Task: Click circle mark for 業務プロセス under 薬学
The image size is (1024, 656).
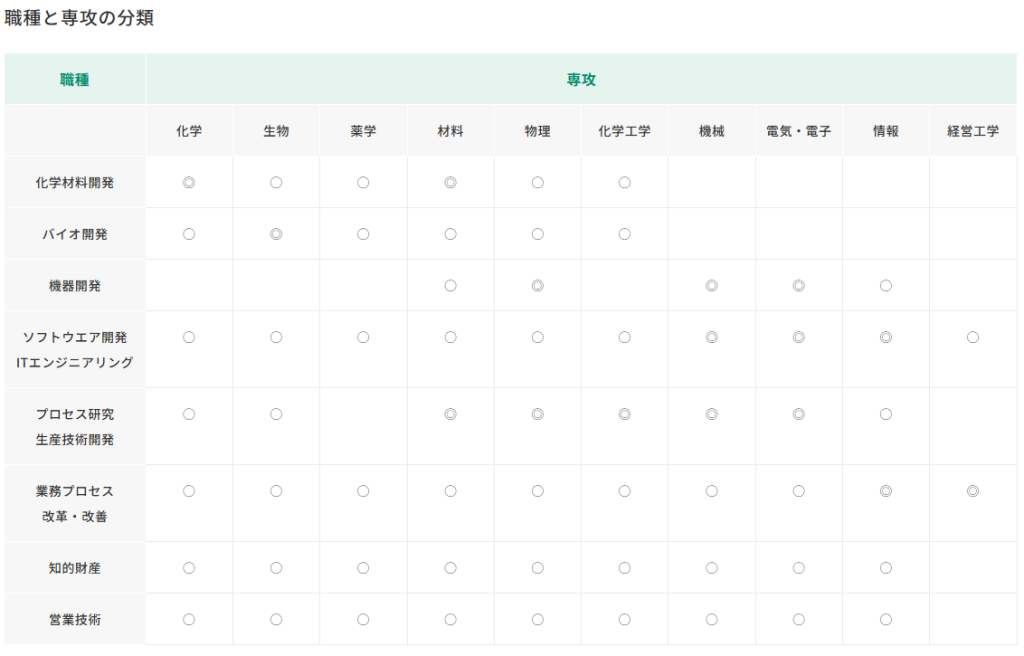Action: (363, 491)
